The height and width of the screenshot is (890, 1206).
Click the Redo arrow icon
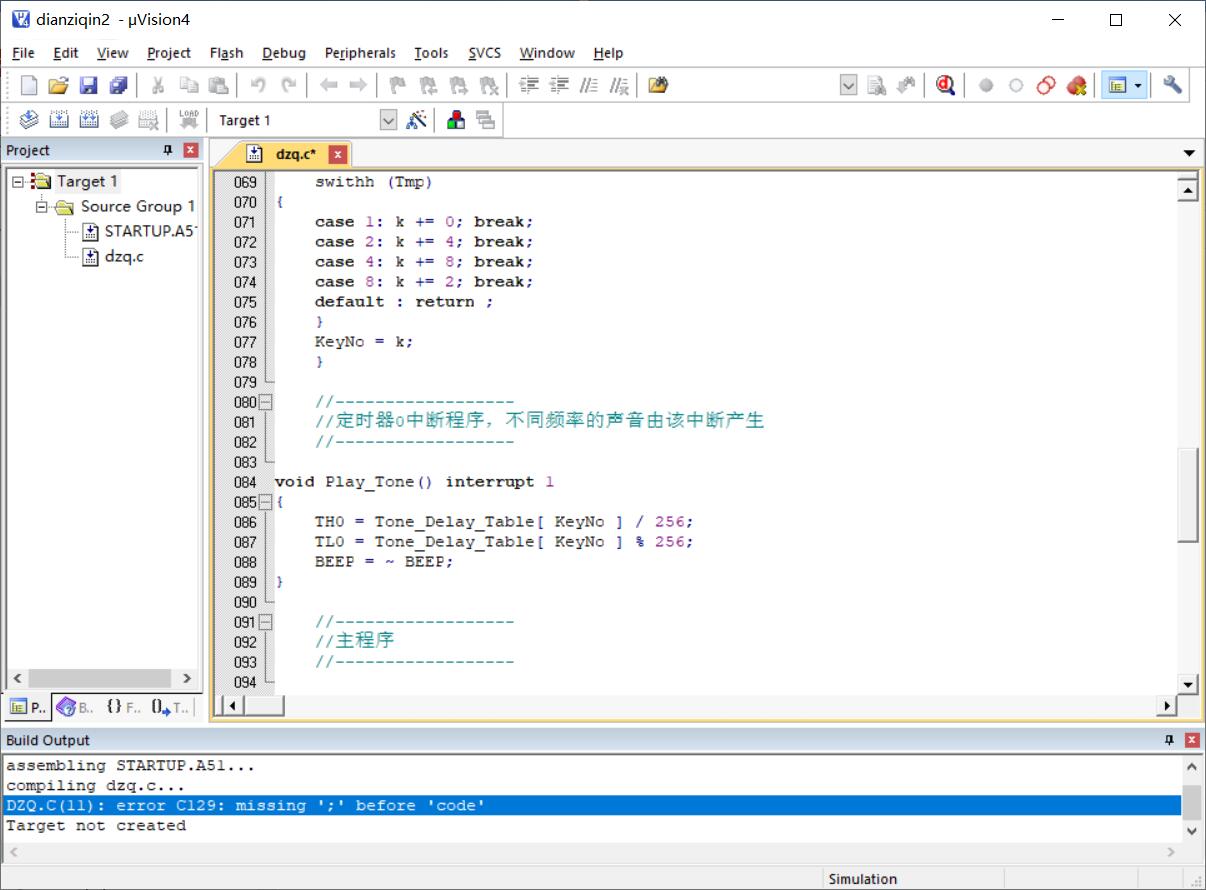tap(288, 85)
